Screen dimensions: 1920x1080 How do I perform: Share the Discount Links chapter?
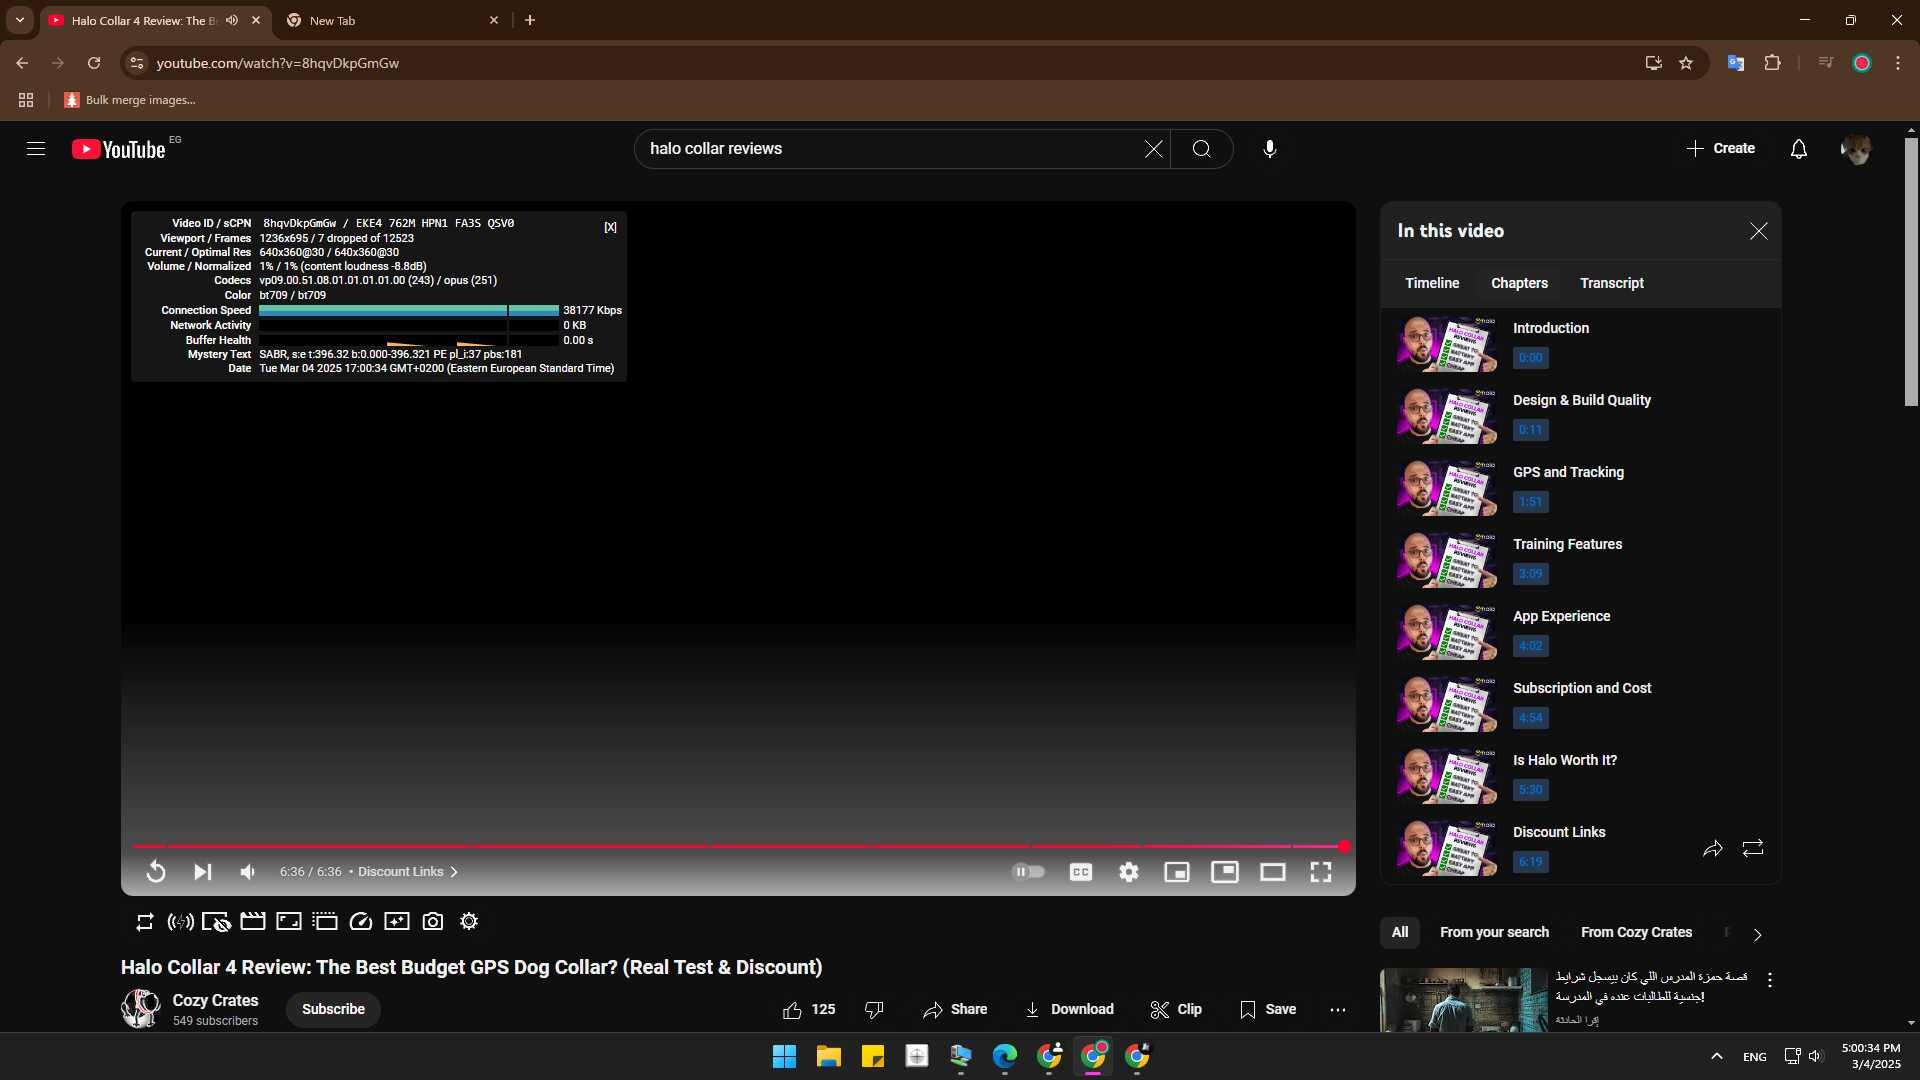pos(1713,849)
